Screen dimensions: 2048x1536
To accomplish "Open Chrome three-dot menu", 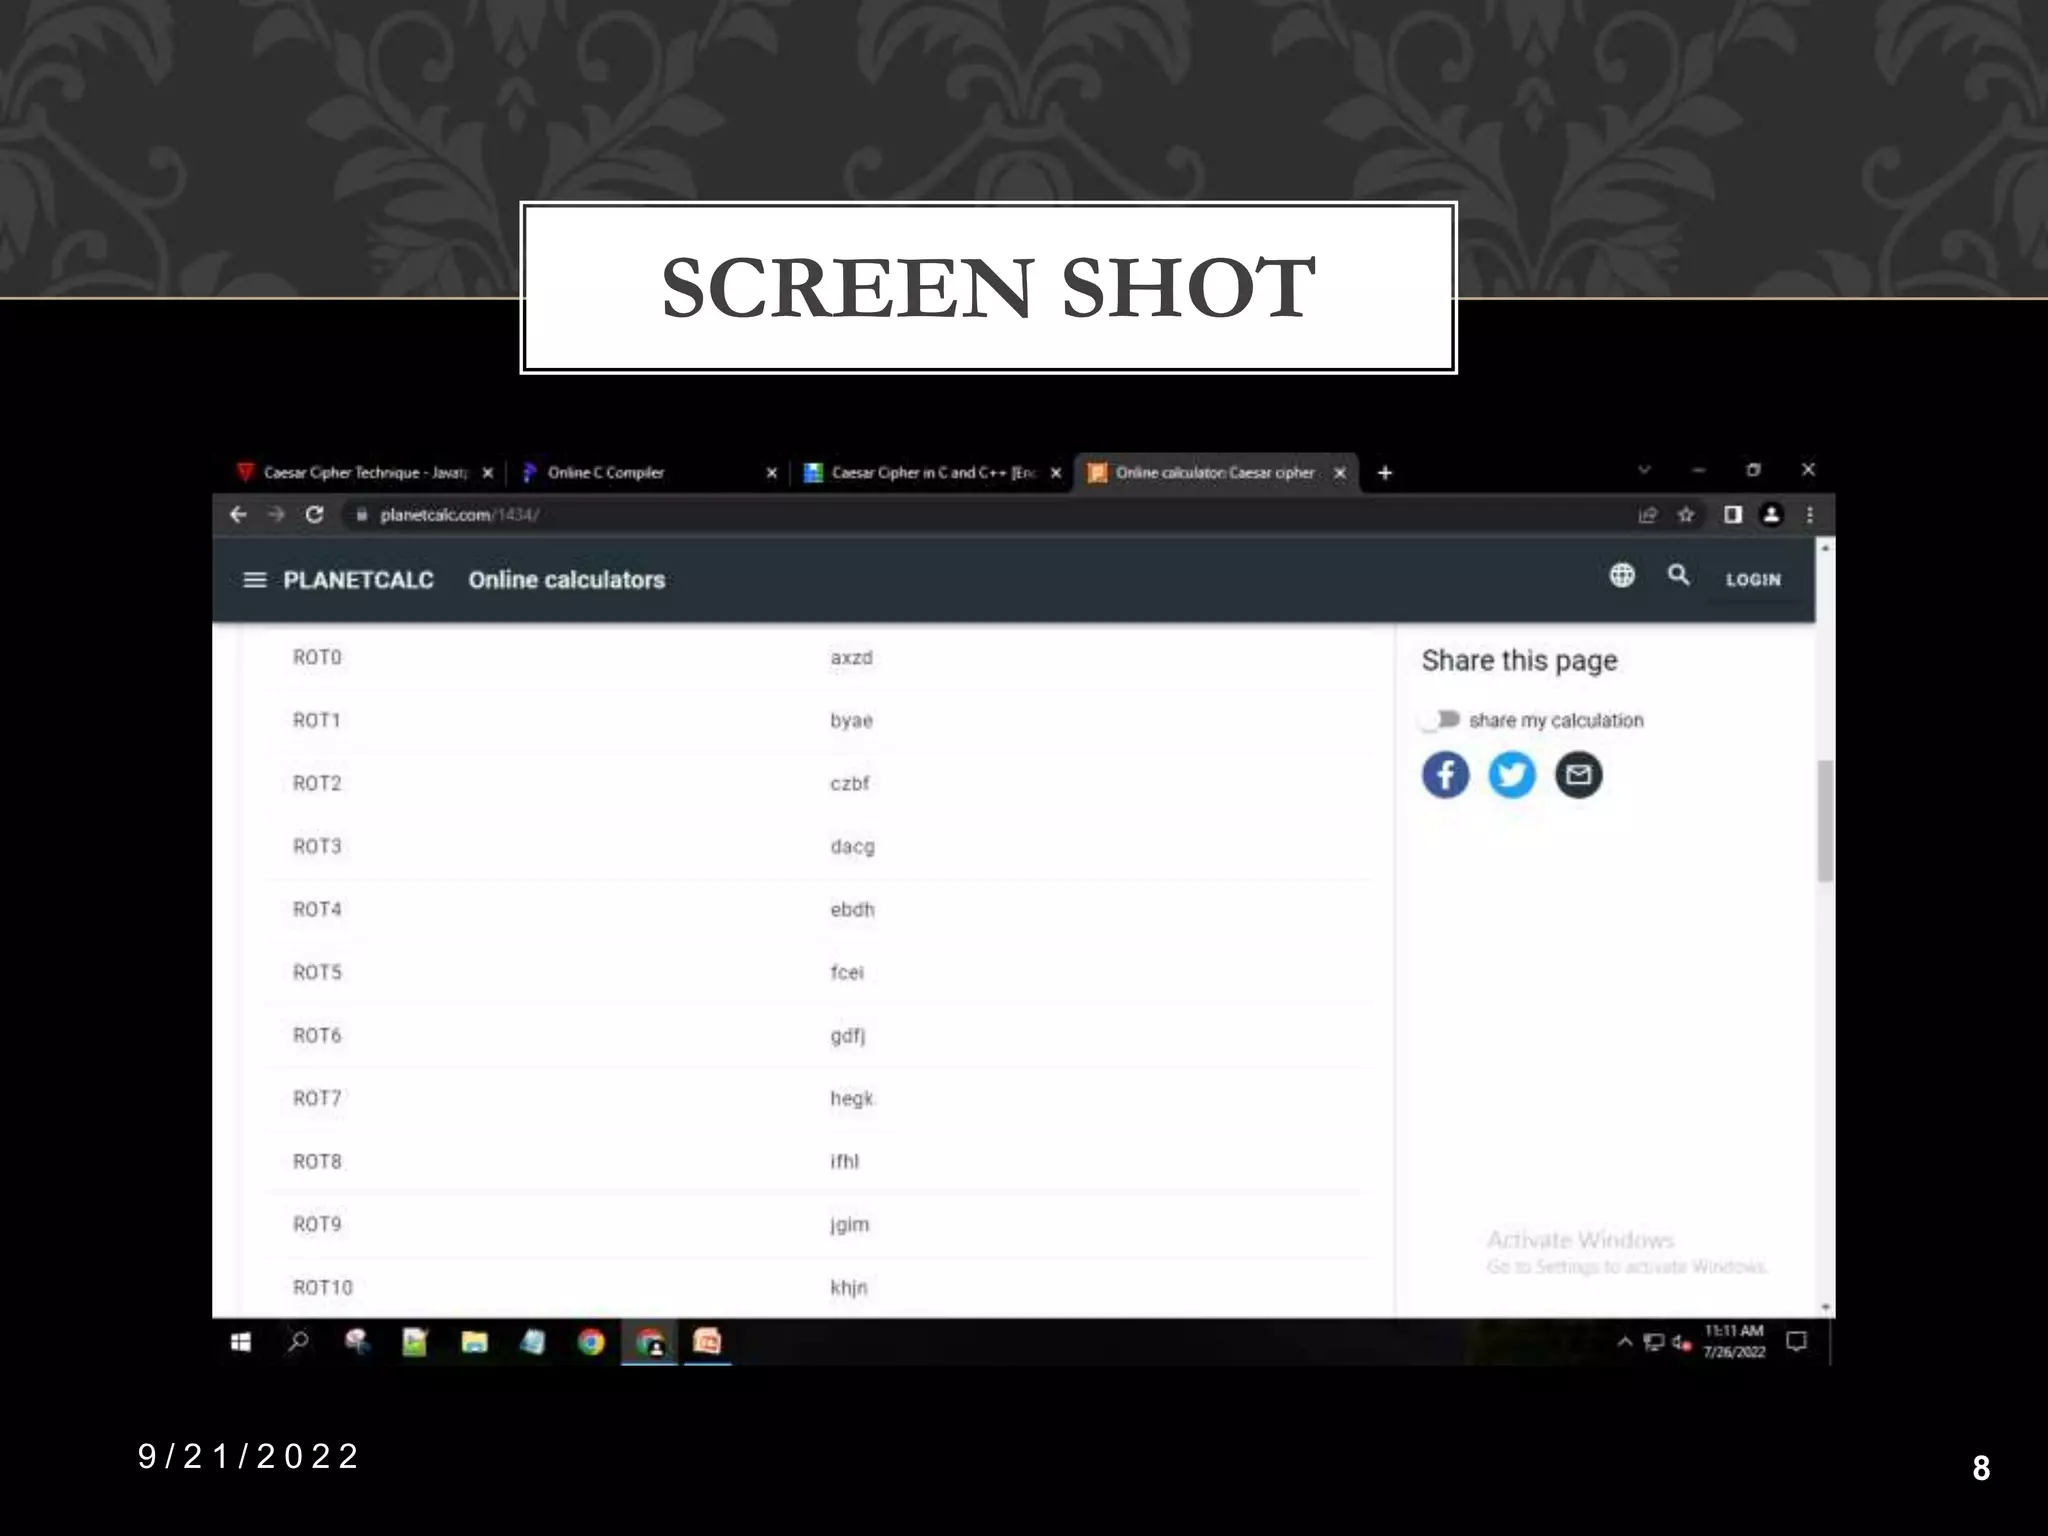I will 1809,515.
